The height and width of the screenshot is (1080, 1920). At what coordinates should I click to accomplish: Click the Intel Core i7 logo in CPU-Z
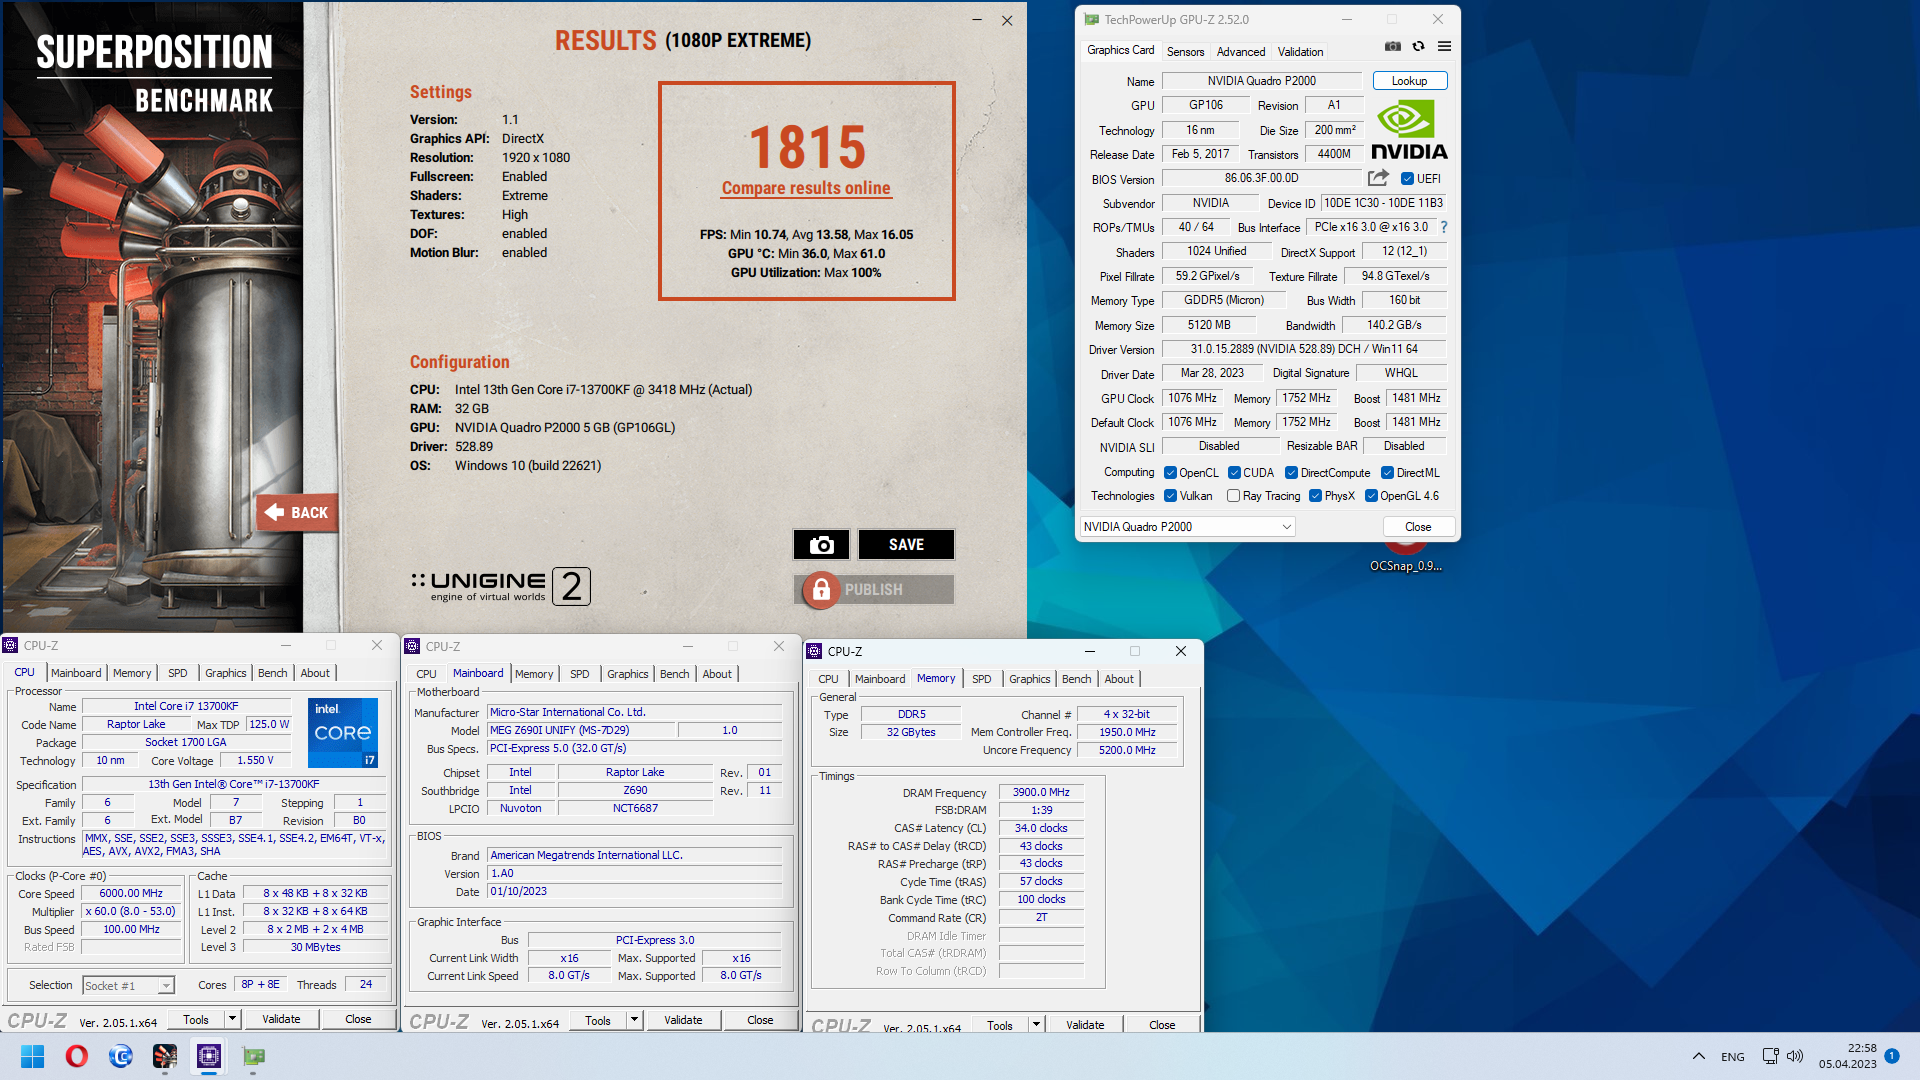(x=342, y=733)
